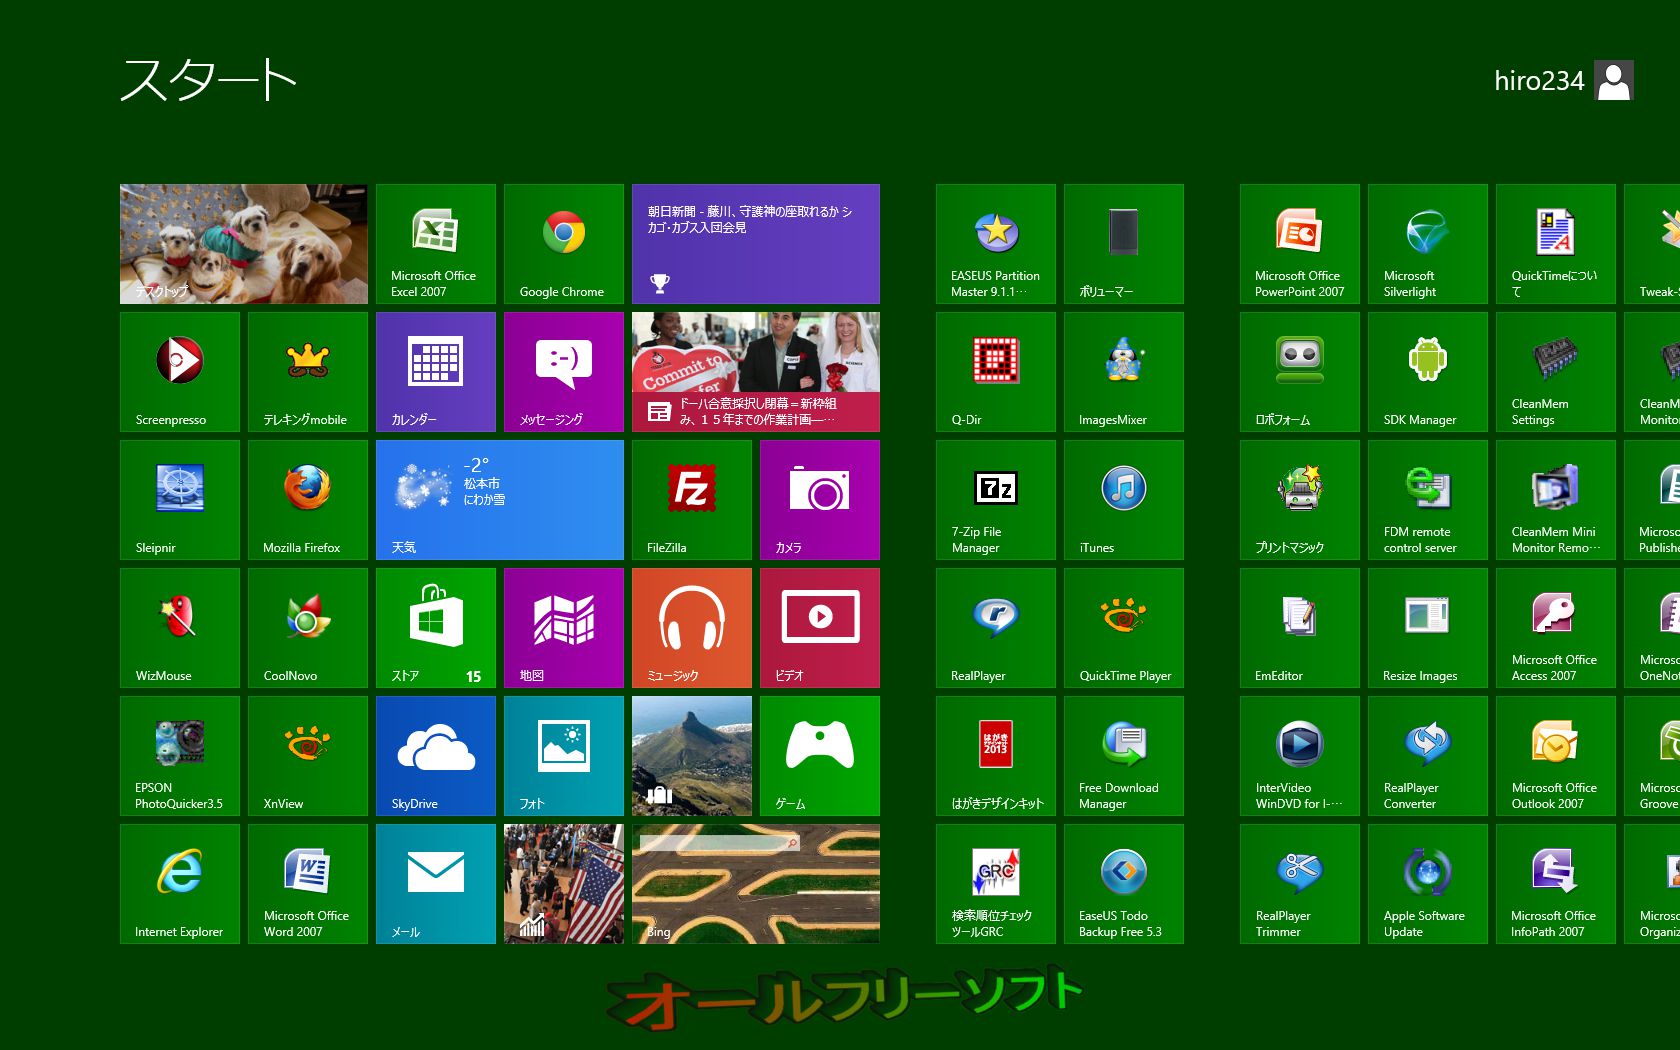Screen dimensions: 1680x1050
Task: Launch Q-Dir tile
Action: tap(996, 372)
